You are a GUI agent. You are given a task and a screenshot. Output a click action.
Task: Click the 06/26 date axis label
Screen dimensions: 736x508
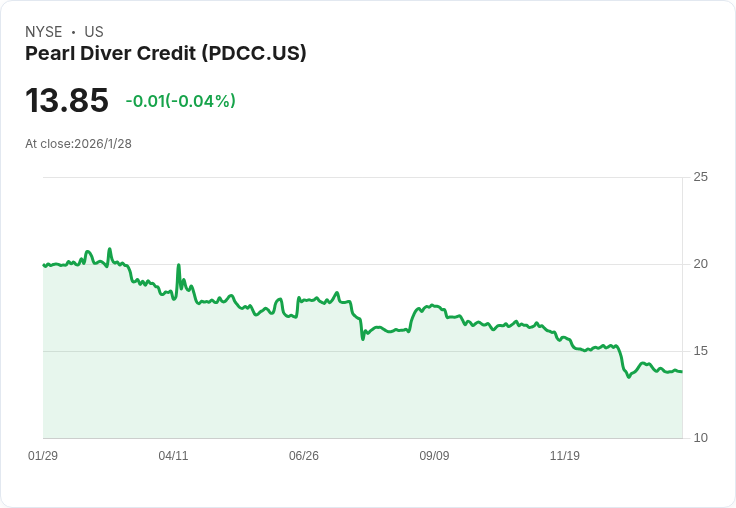point(304,456)
